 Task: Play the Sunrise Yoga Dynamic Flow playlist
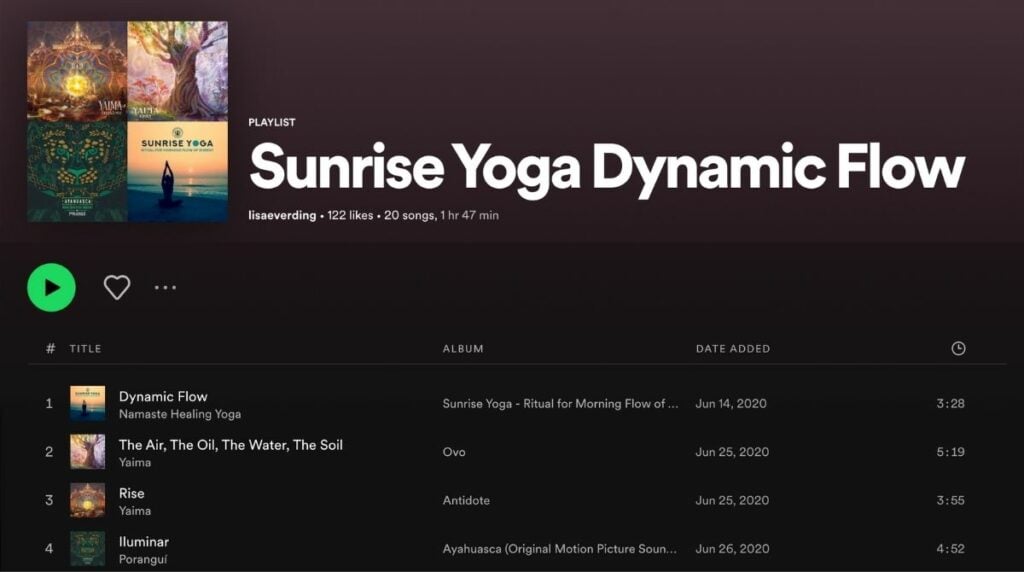coord(52,287)
